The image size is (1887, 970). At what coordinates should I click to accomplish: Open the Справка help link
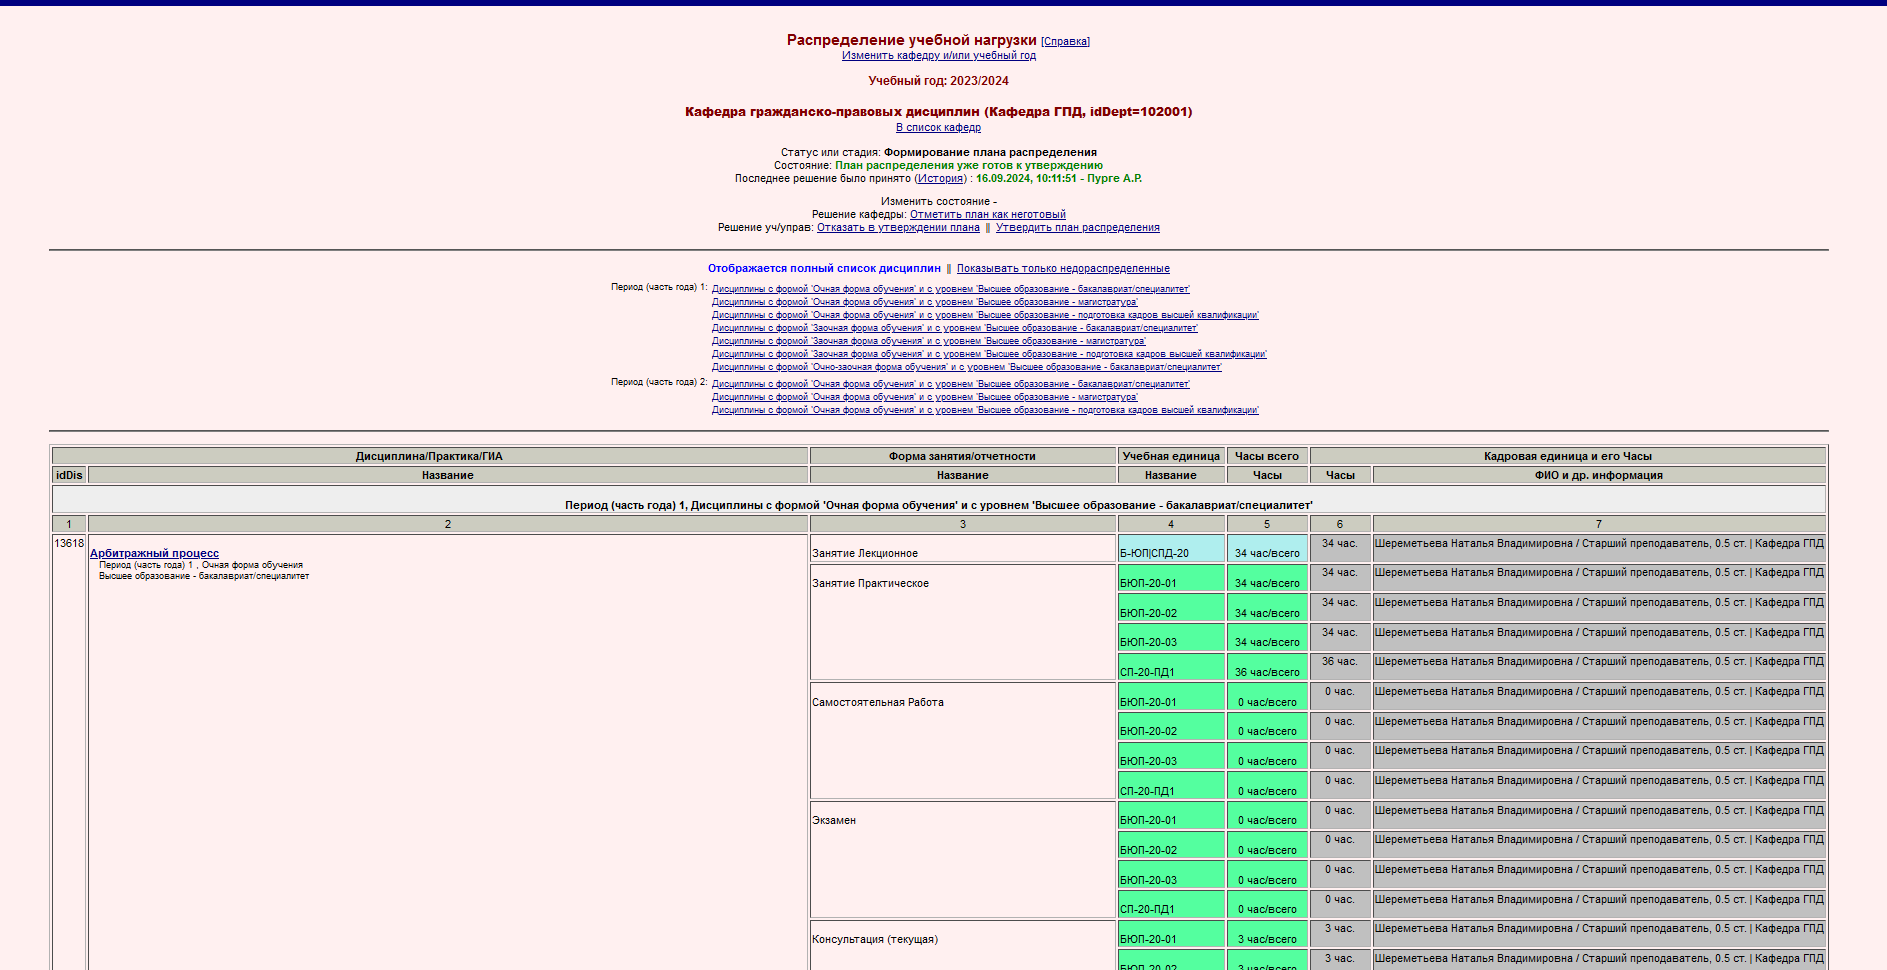click(x=1065, y=42)
